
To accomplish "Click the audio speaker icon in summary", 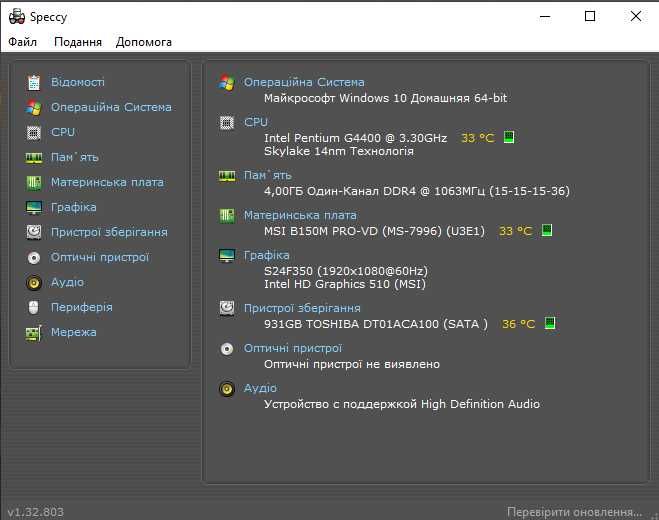I will coord(227,389).
